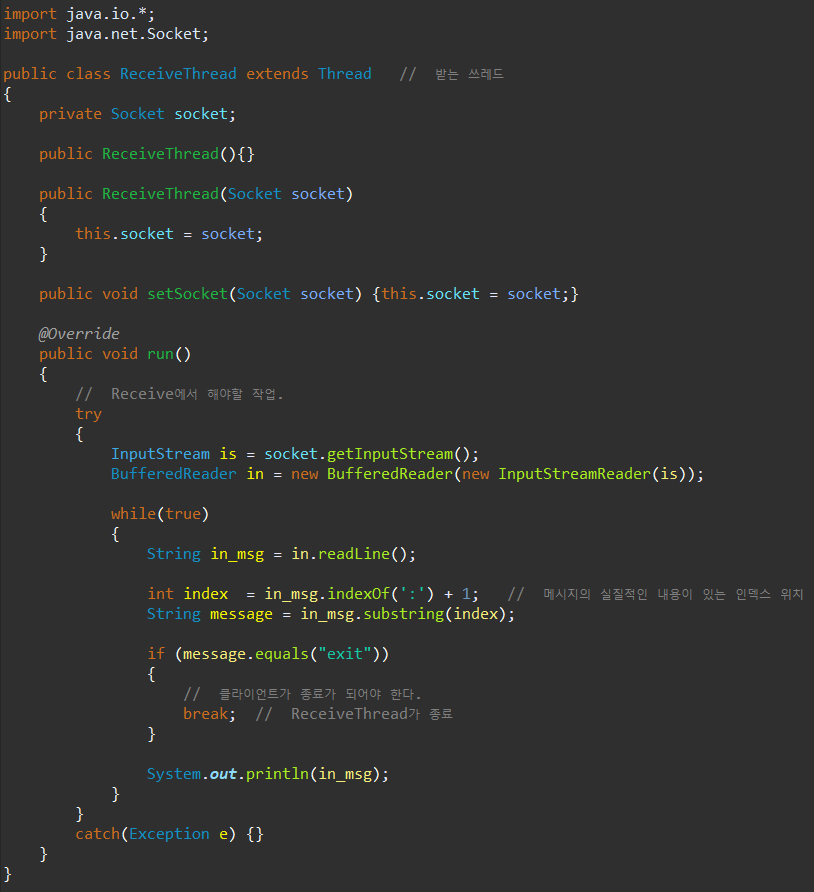Click the 'try' keyword
The width and height of the screenshot is (814, 892).
[89, 414]
